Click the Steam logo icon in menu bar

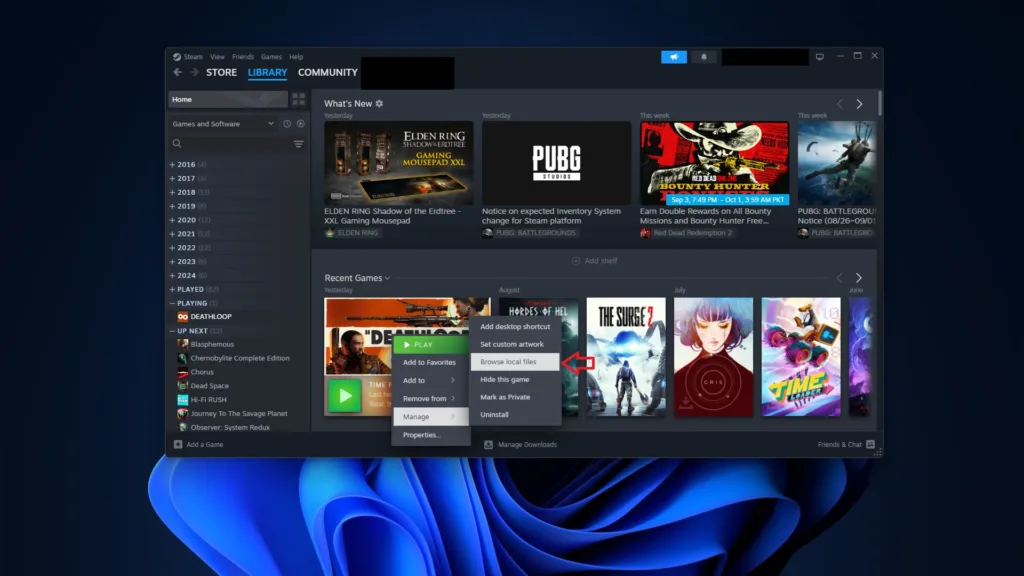177,57
